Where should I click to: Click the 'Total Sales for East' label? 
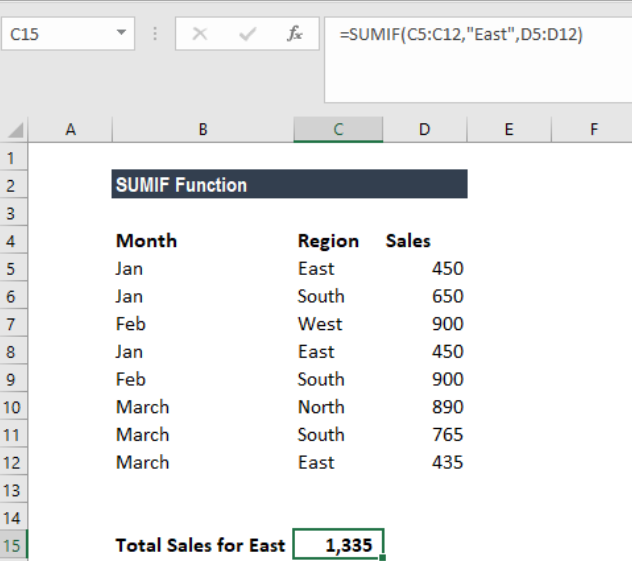point(200,545)
